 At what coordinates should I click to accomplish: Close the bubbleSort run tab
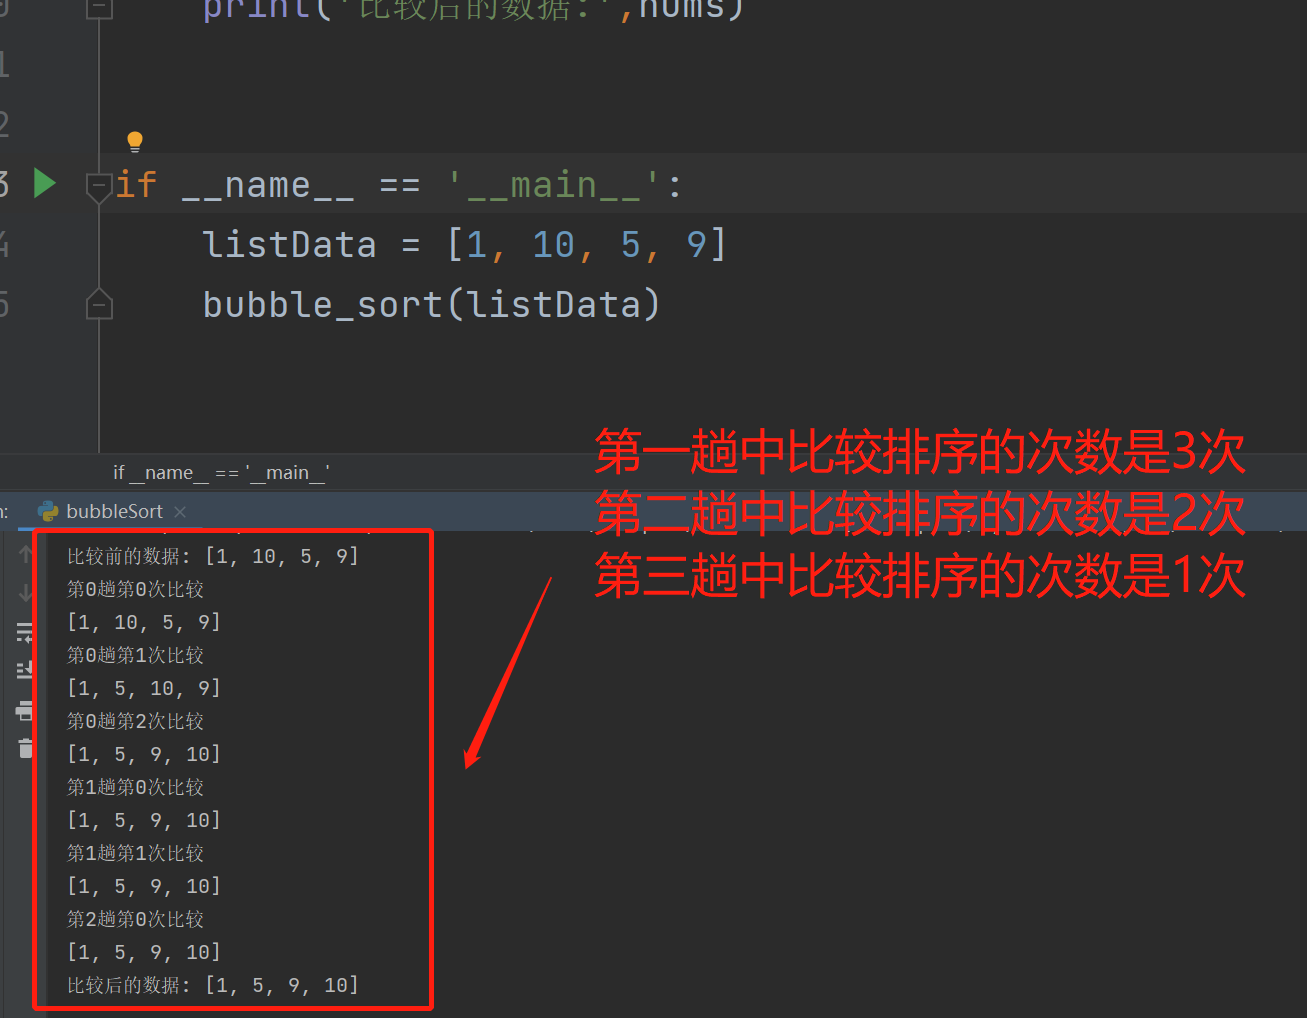180,512
